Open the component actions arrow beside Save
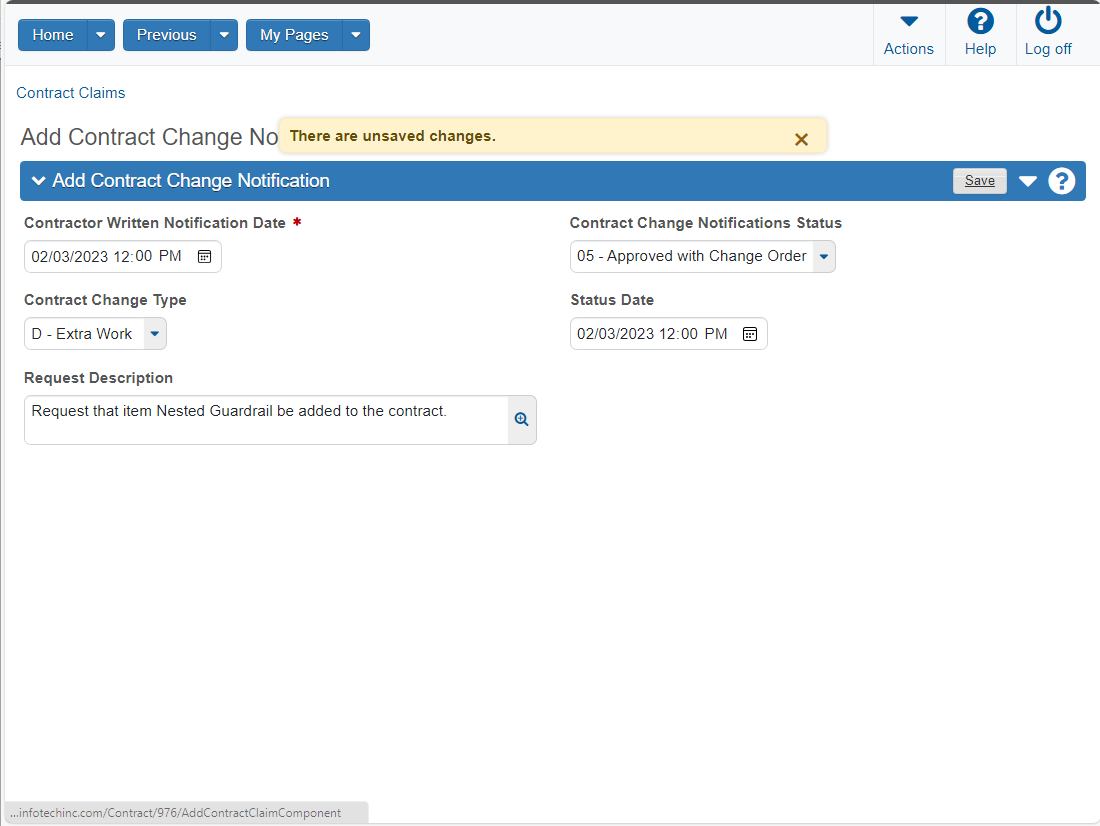 [x=1028, y=181]
